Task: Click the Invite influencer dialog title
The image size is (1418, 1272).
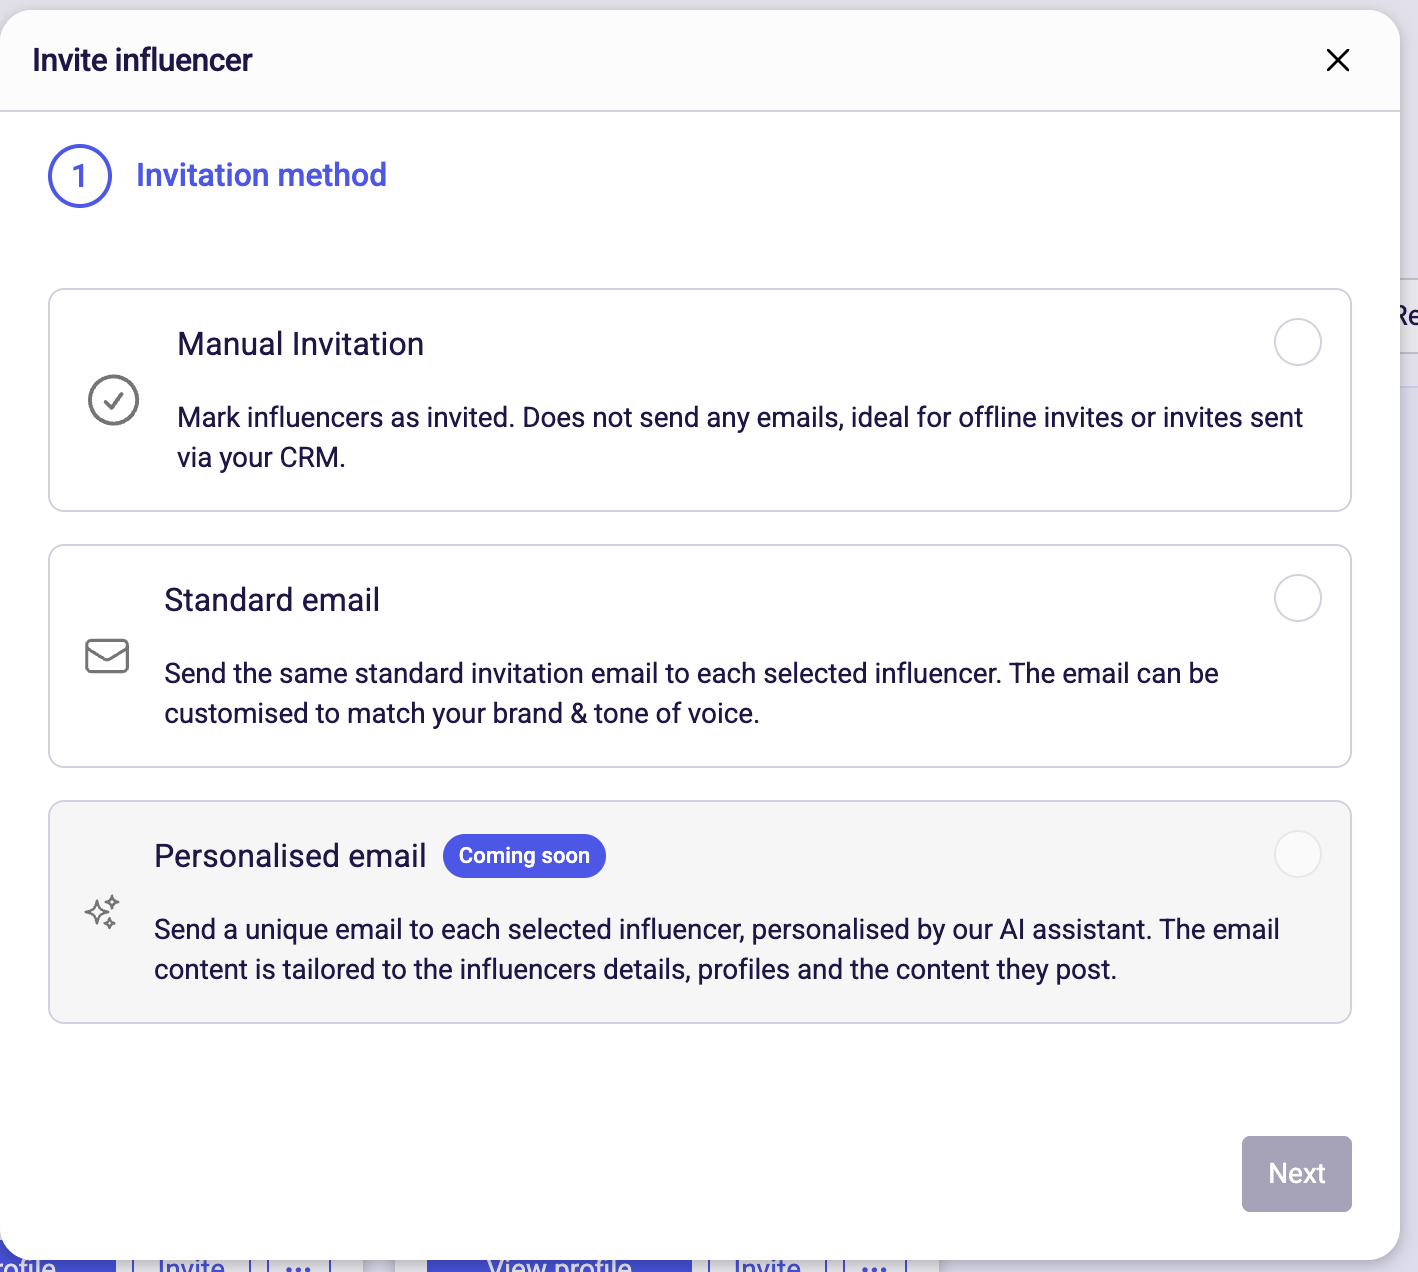Action: 142,59
